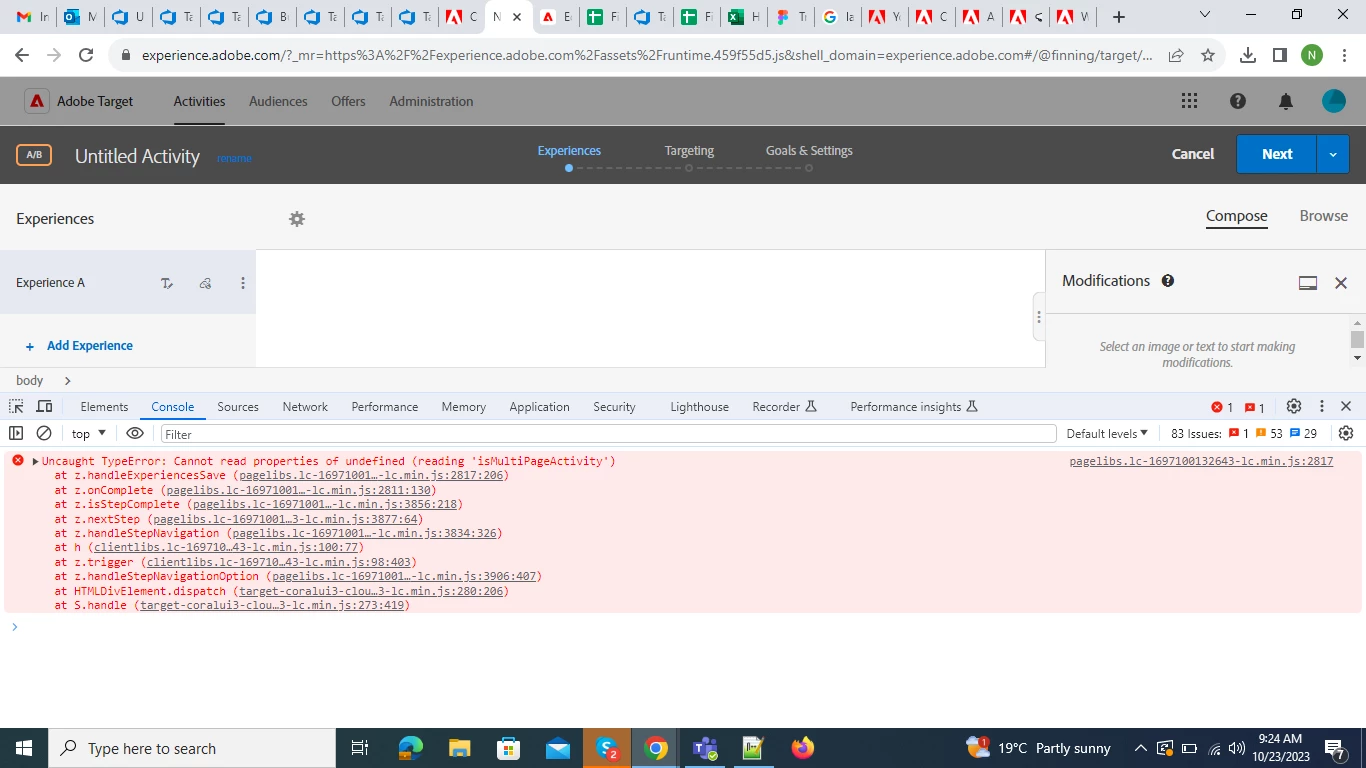Open Microsoft Teams from taskbar
This screenshot has height=768, width=1366.
pyautogui.click(x=705, y=748)
